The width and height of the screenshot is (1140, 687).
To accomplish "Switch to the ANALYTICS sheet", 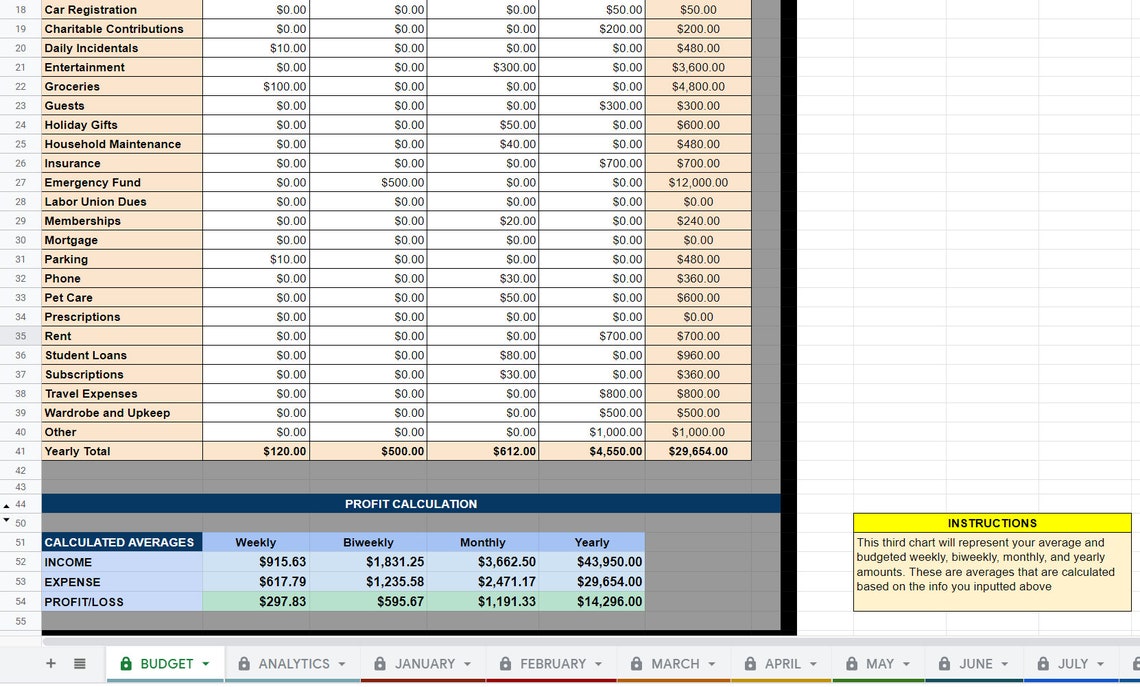I will pyautogui.click(x=293, y=663).
